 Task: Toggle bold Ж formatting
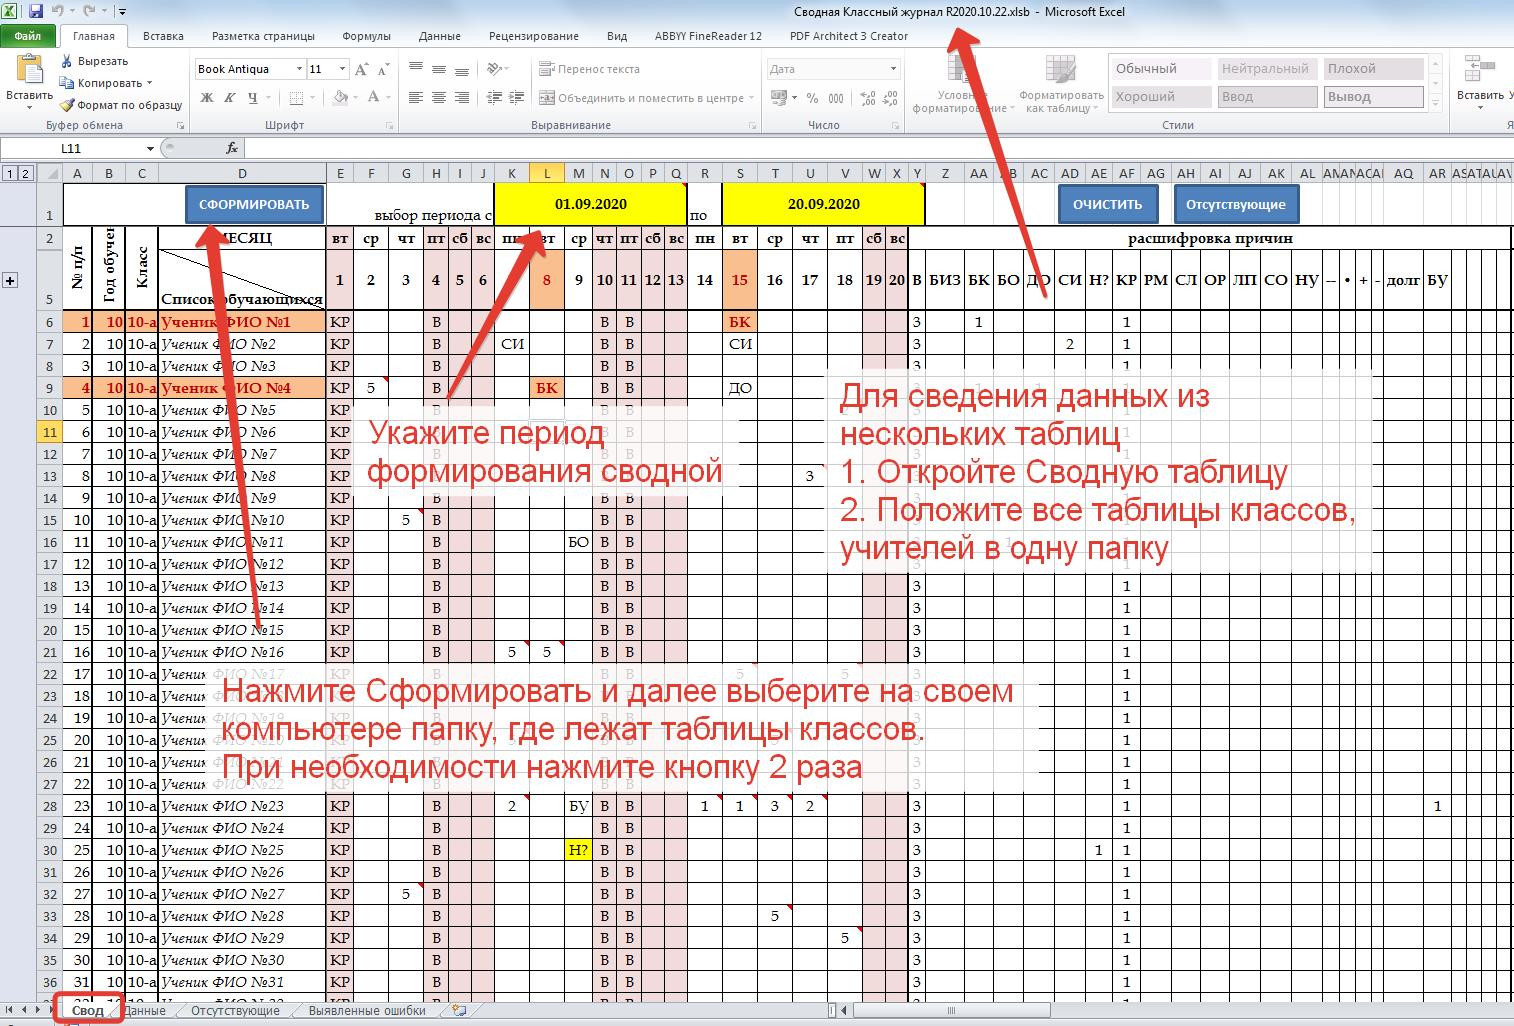coord(207,97)
